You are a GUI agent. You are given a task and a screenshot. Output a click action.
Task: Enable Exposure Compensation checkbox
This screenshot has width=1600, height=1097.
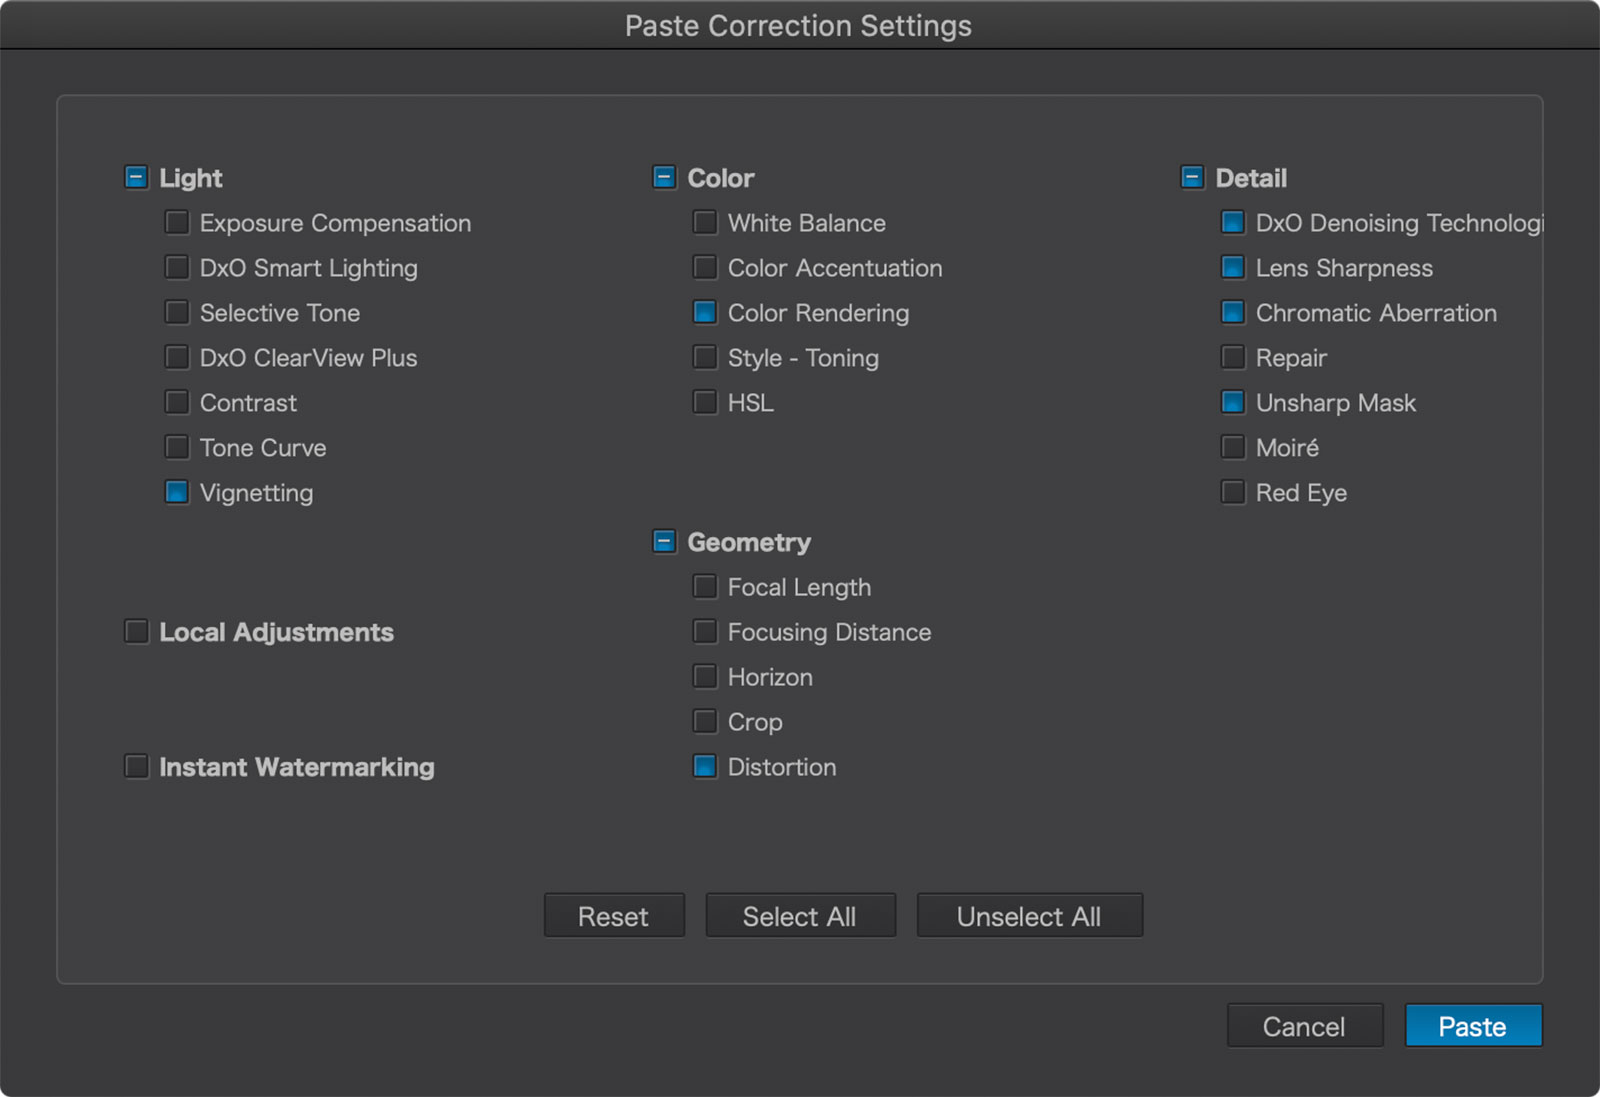click(177, 222)
